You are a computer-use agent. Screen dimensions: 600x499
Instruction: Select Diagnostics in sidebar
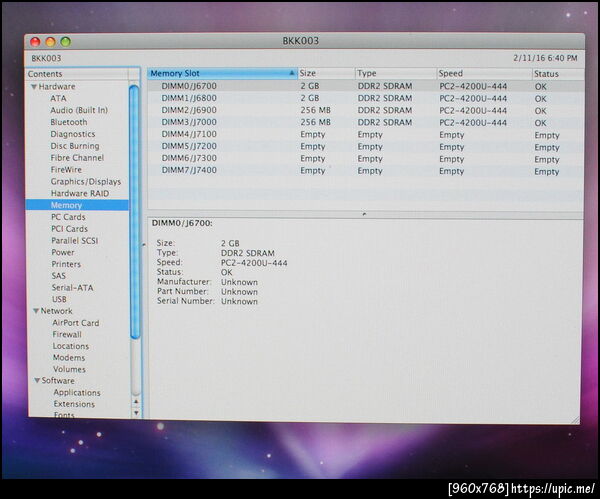click(x=73, y=134)
